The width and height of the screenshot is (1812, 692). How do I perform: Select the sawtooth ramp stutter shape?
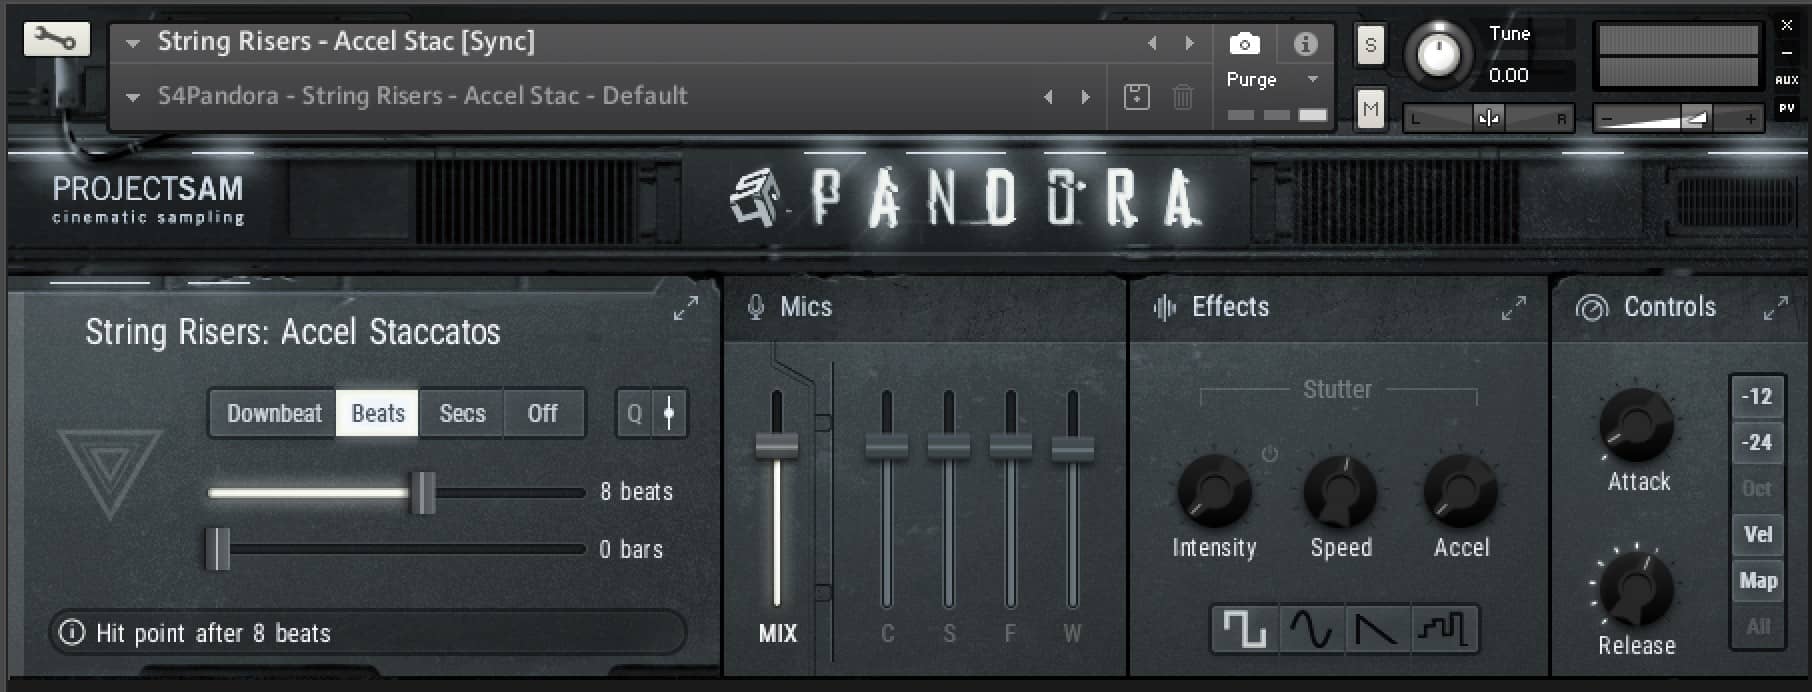click(1377, 629)
